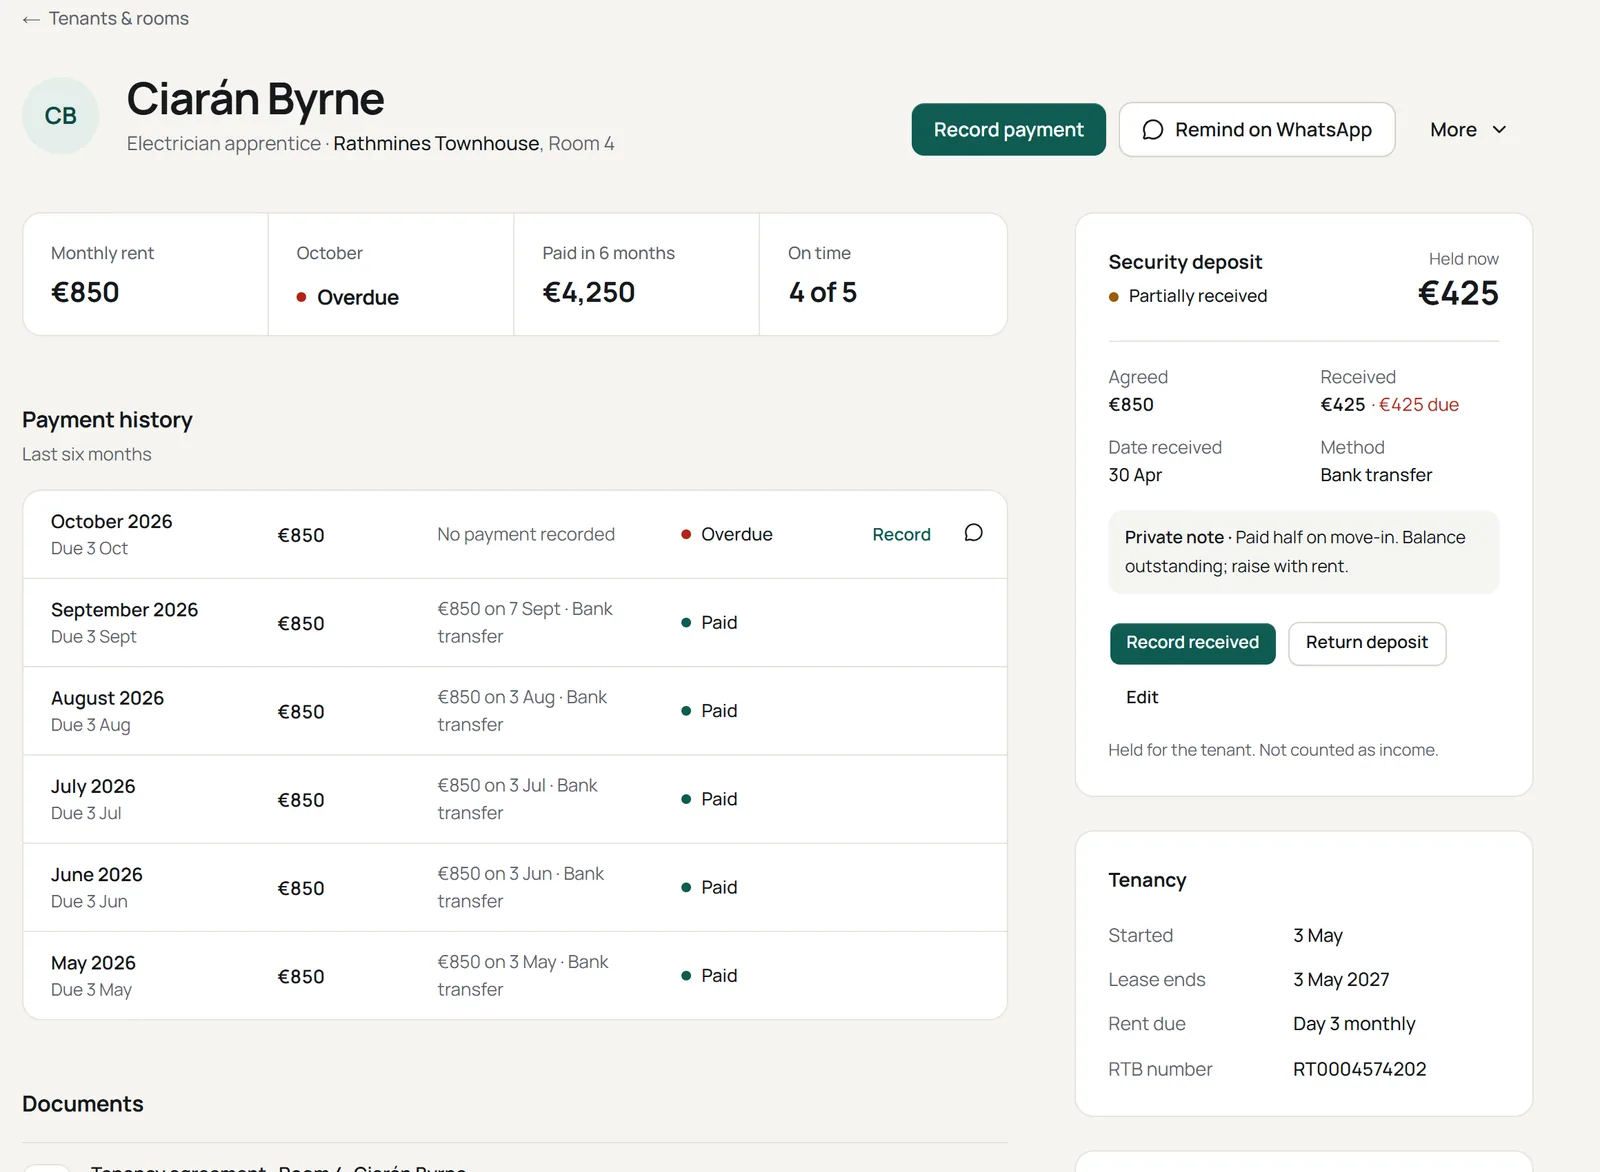Click Return deposit button
Image resolution: width=1600 pixels, height=1172 pixels.
pos(1366,643)
